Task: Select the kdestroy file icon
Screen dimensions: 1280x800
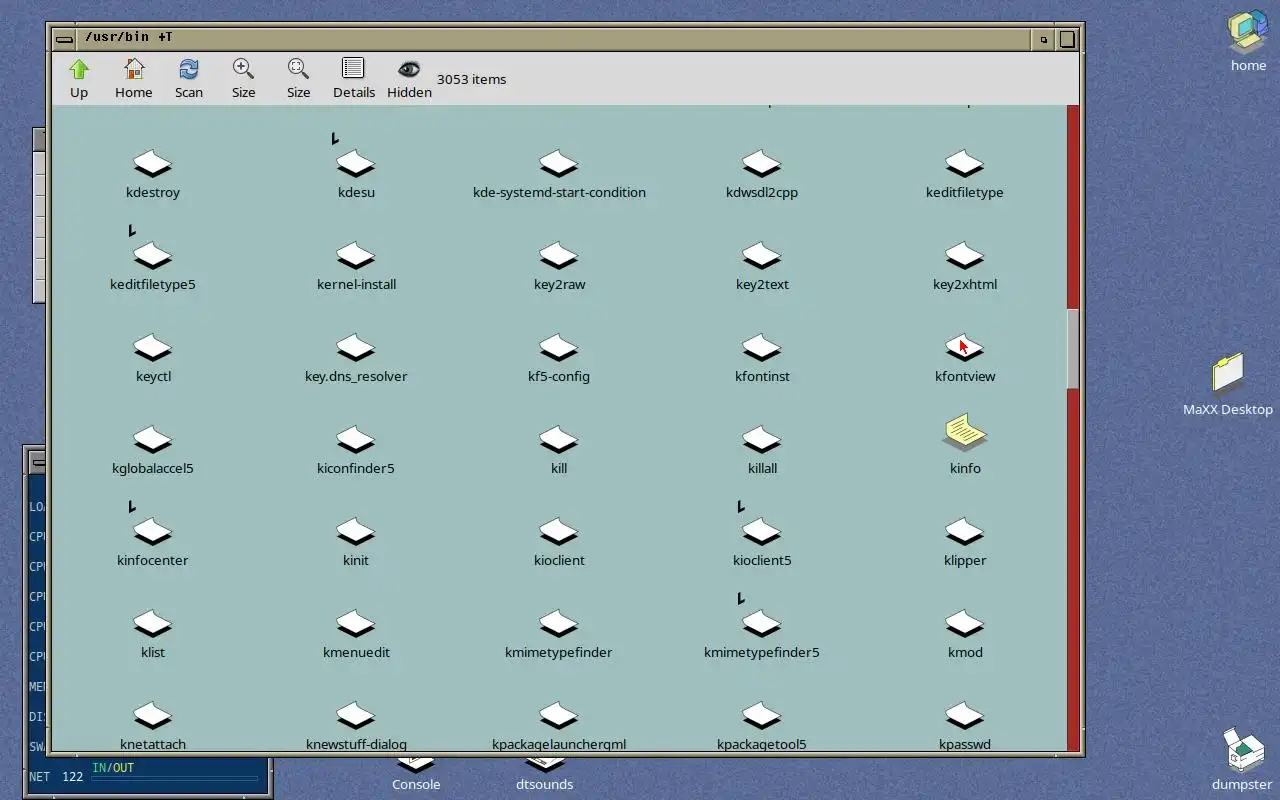Action: pyautogui.click(x=153, y=164)
